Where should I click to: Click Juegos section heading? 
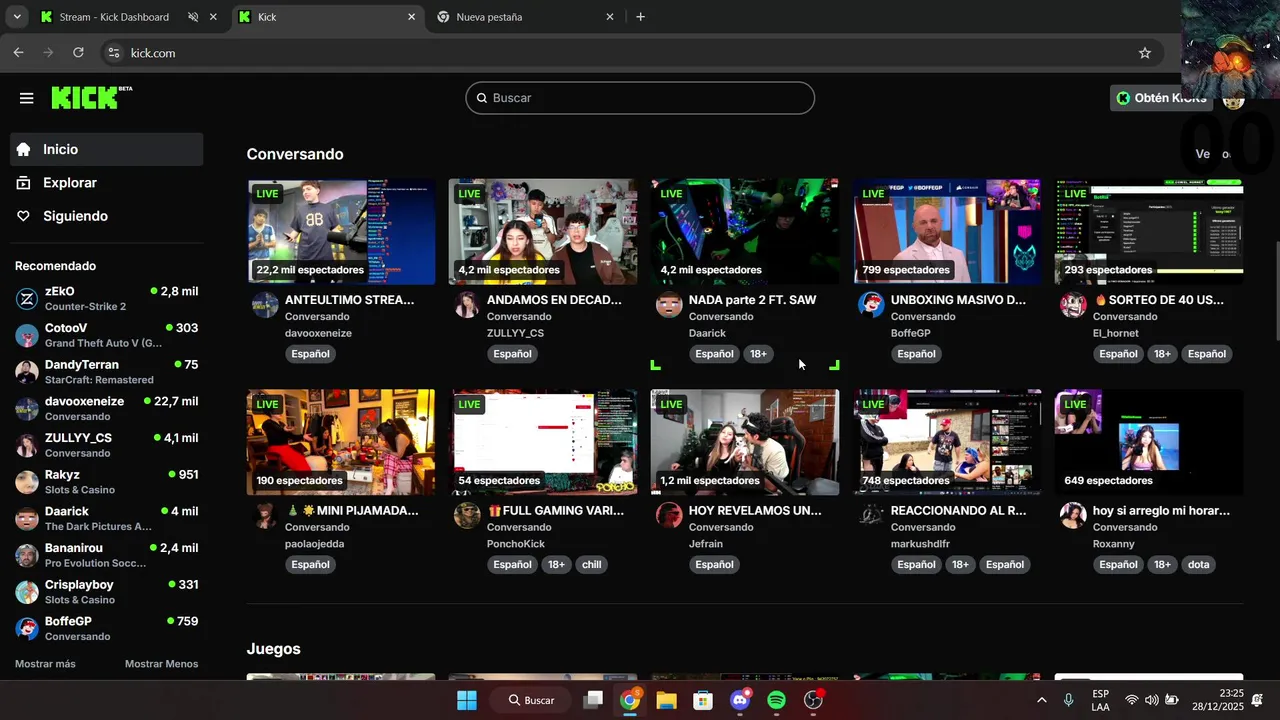coord(274,649)
